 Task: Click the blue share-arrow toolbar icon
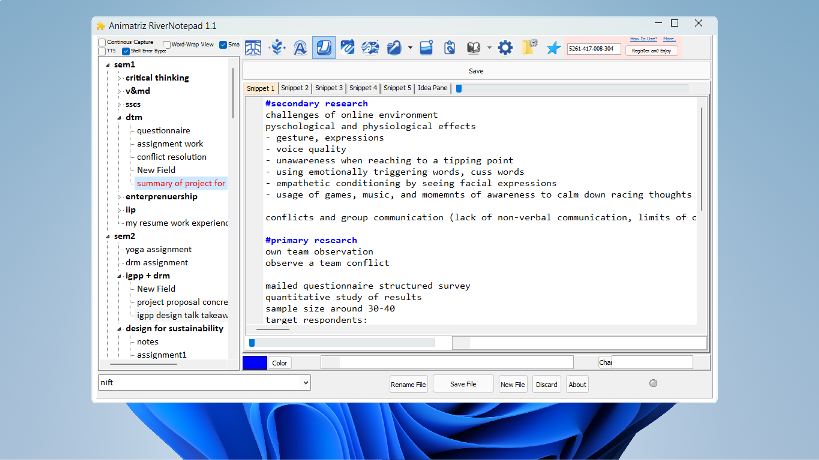click(394, 48)
